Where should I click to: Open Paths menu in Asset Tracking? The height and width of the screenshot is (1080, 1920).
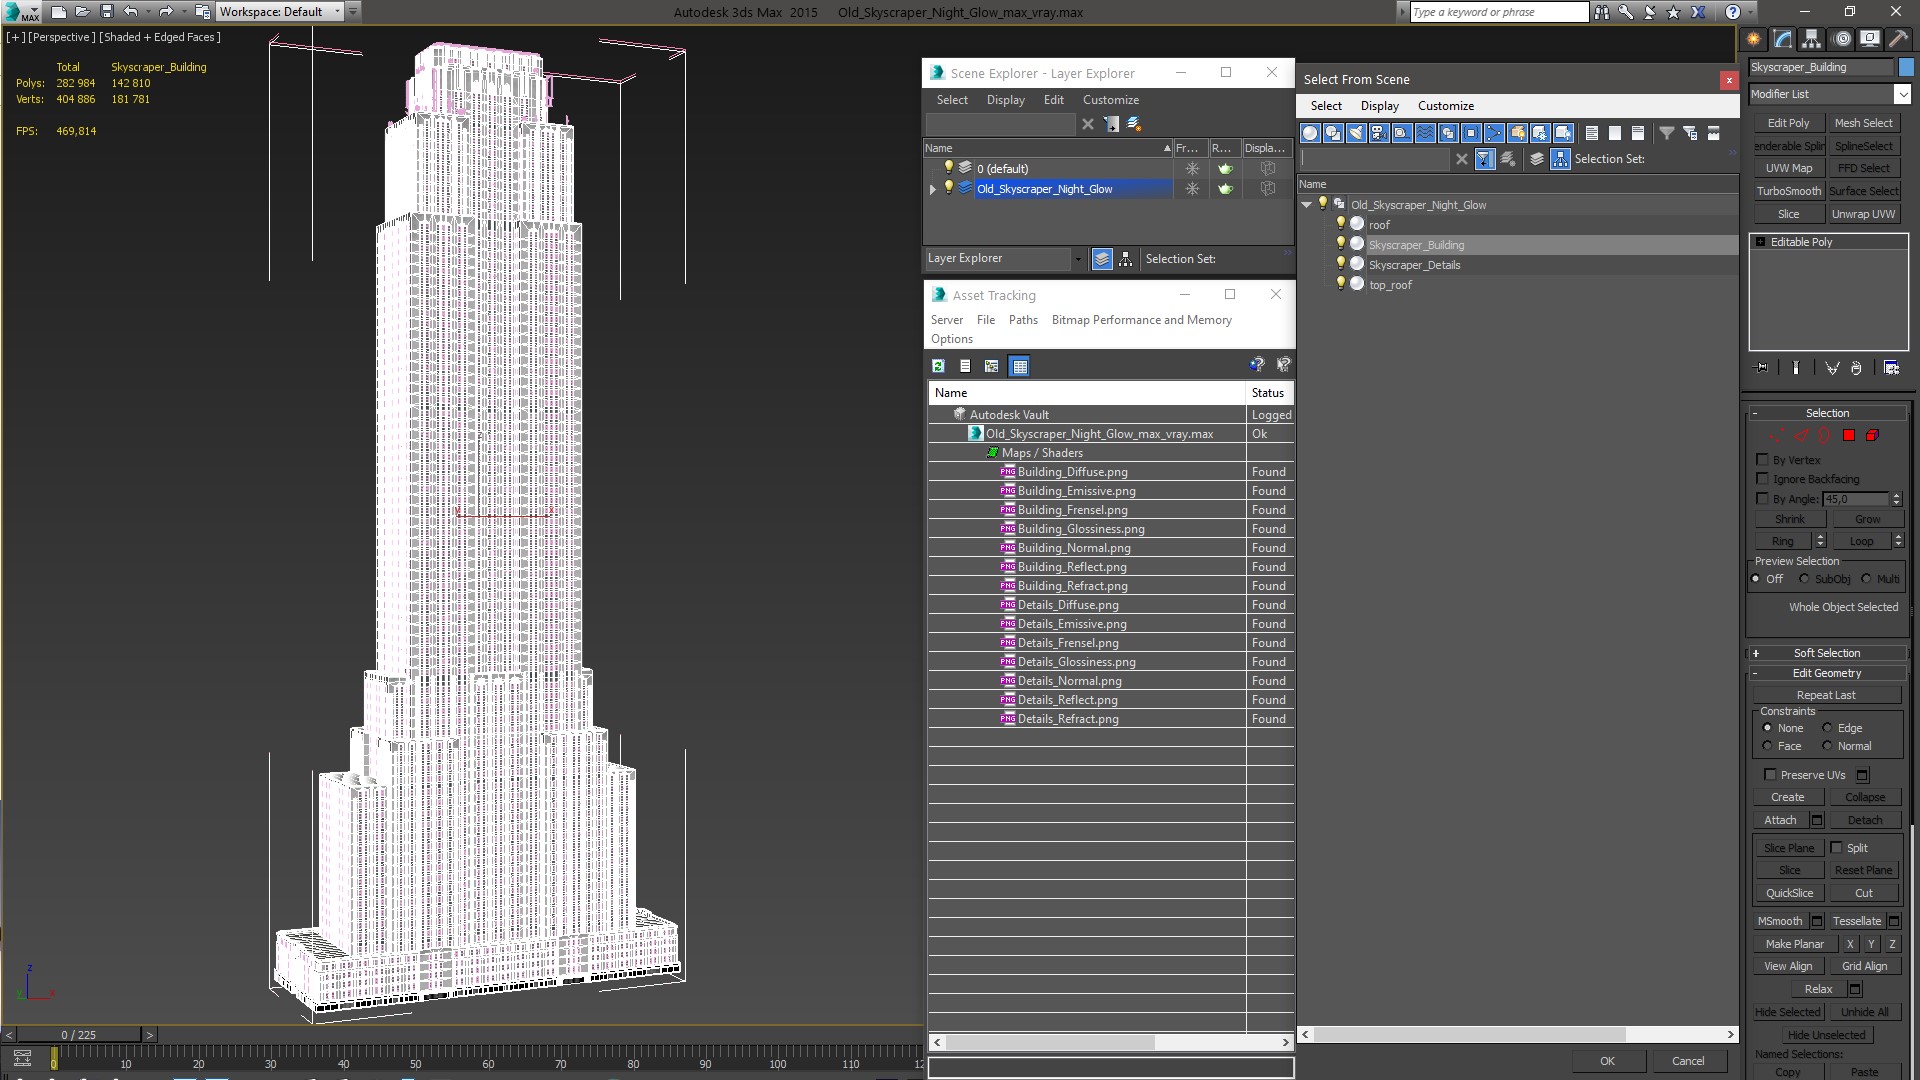pos(1023,320)
